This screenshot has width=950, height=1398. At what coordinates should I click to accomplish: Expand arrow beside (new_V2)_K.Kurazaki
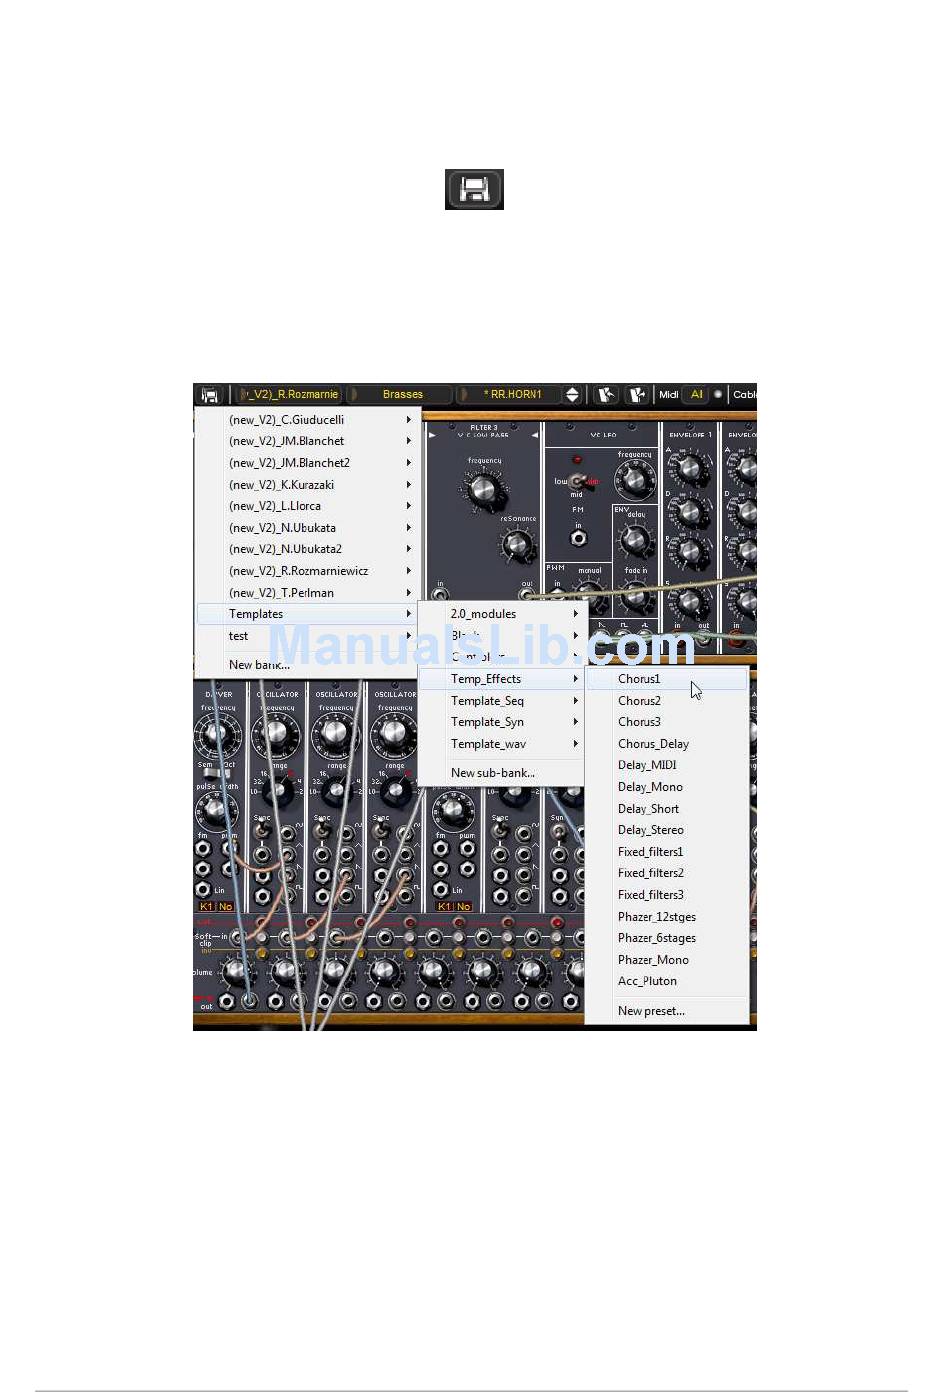(408, 485)
